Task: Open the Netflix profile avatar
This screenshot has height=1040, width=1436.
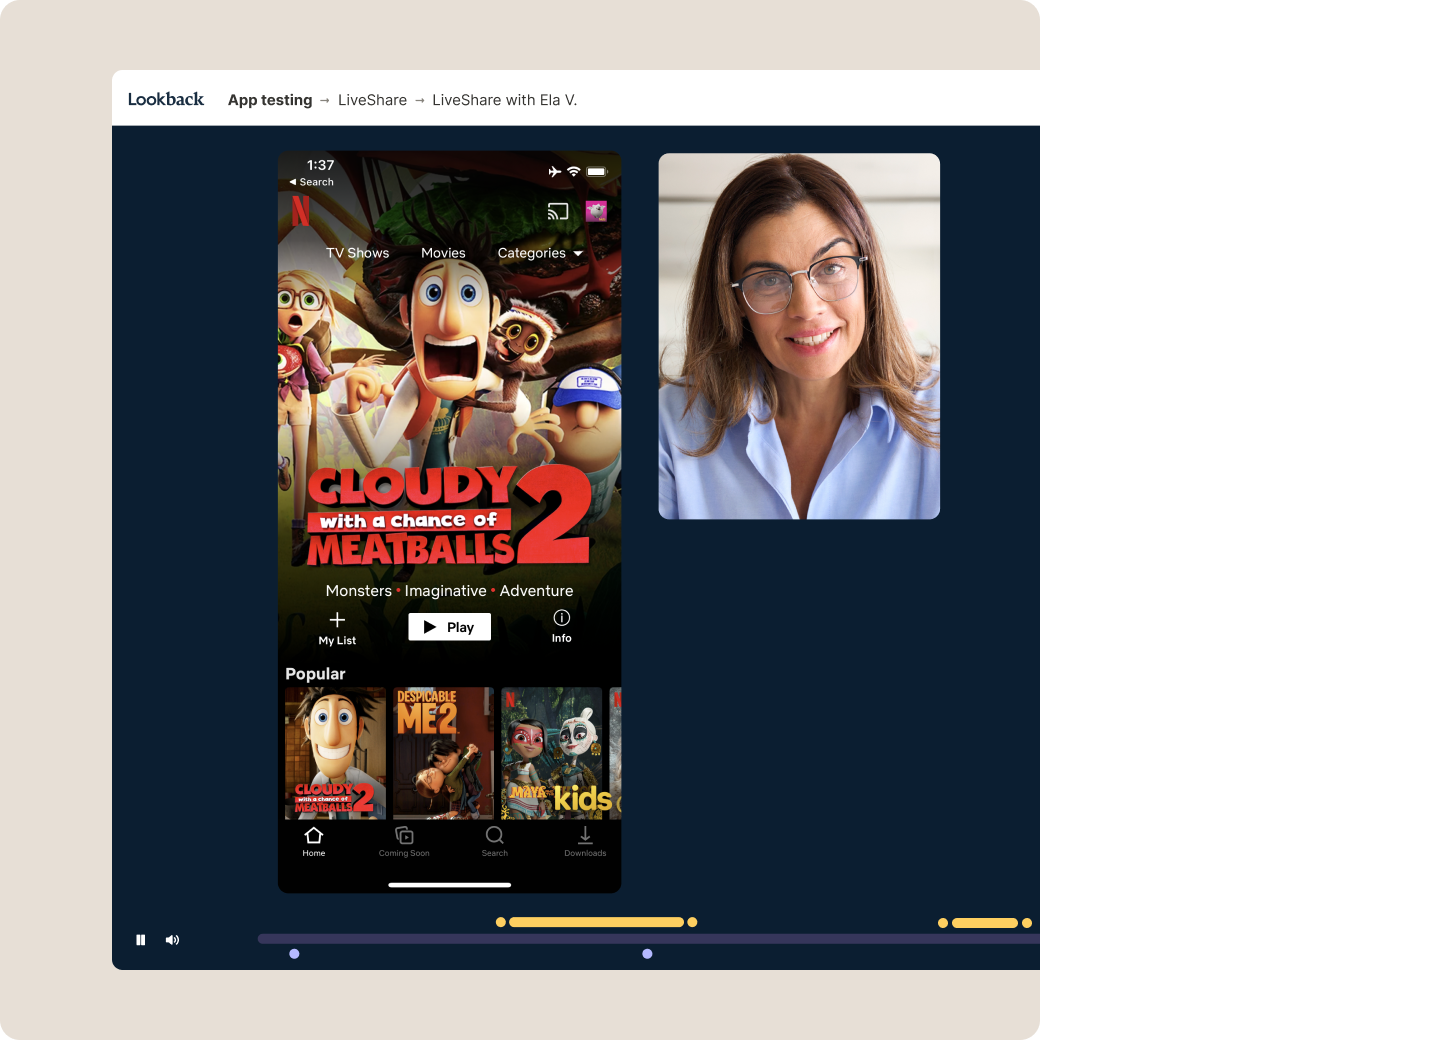Action: pyautogui.click(x=596, y=211)
